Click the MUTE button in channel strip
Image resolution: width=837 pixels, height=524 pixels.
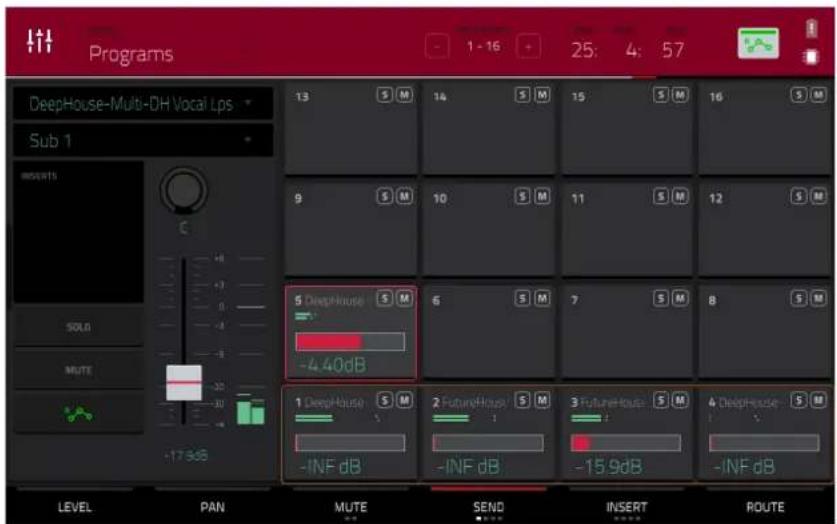point(78,370)
